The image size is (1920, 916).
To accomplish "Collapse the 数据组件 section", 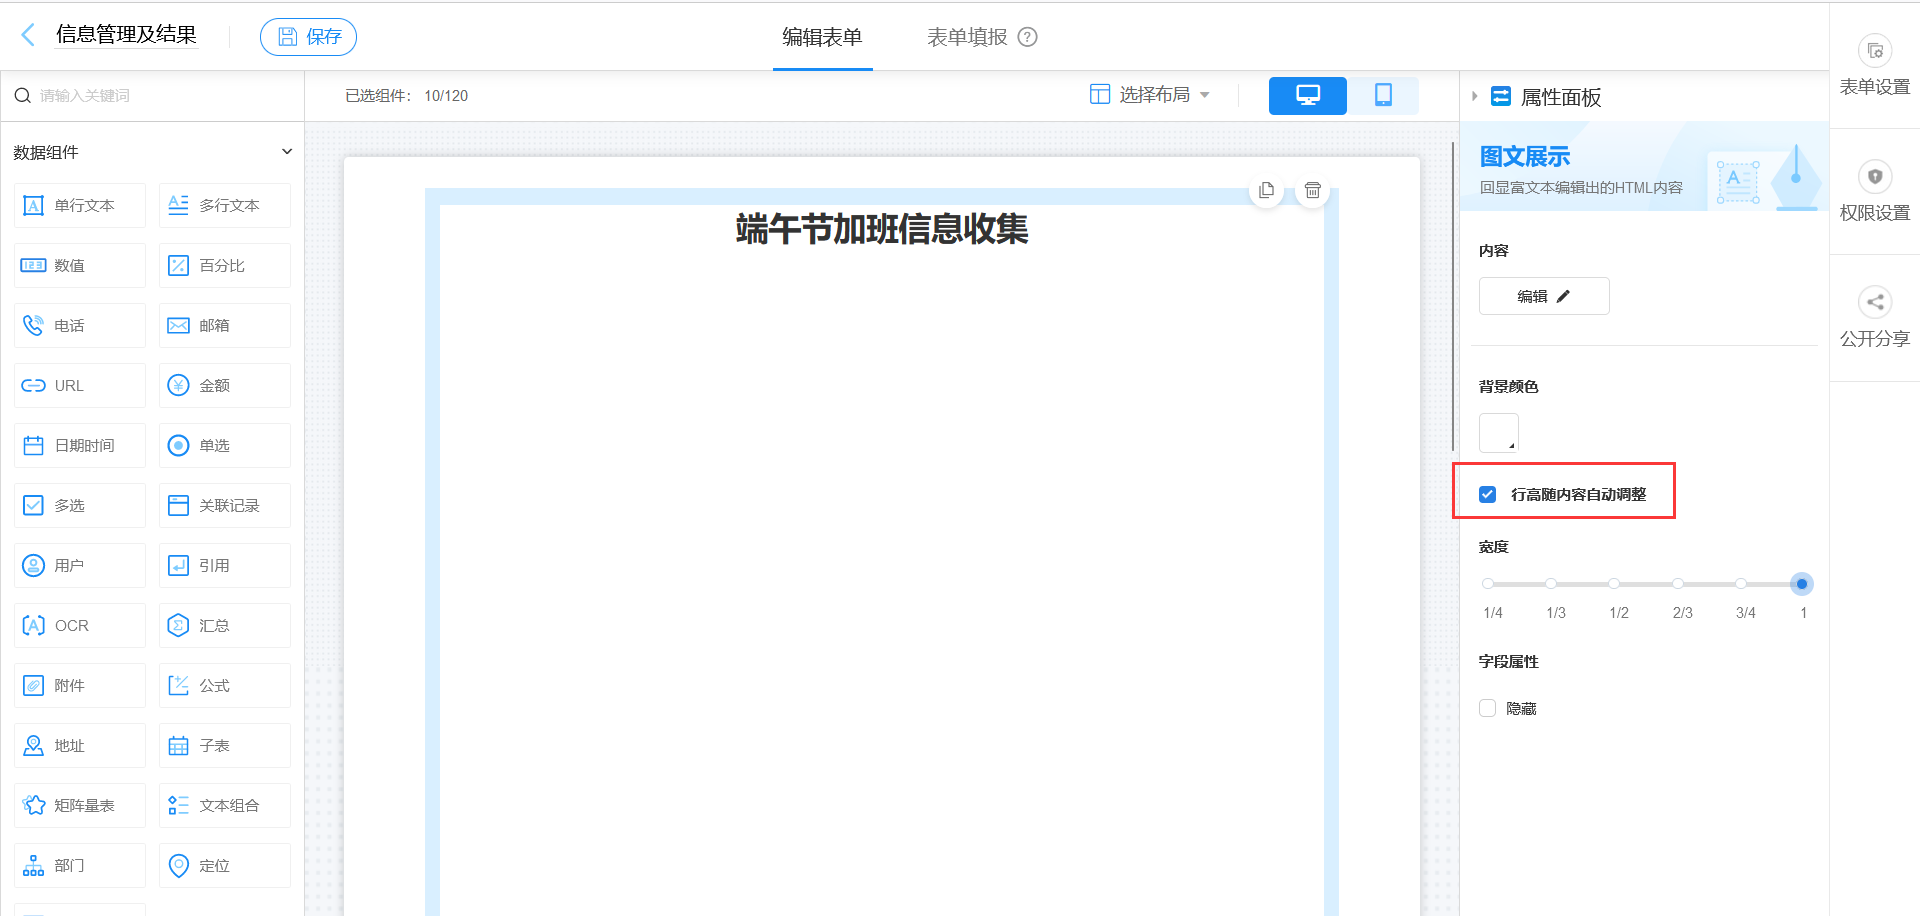I will click(287, 151).
